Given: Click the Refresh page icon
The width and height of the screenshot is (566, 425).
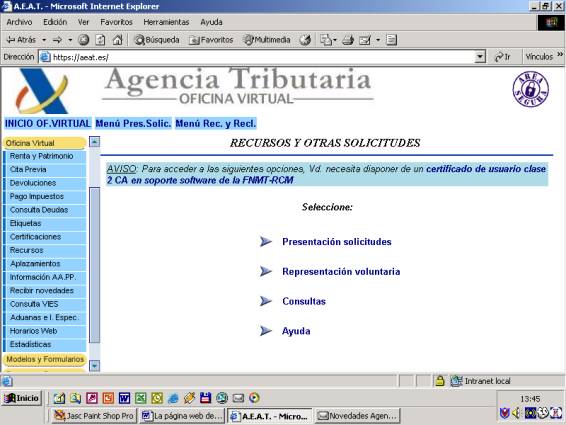Looking at the screenshot, I should 100,40.
